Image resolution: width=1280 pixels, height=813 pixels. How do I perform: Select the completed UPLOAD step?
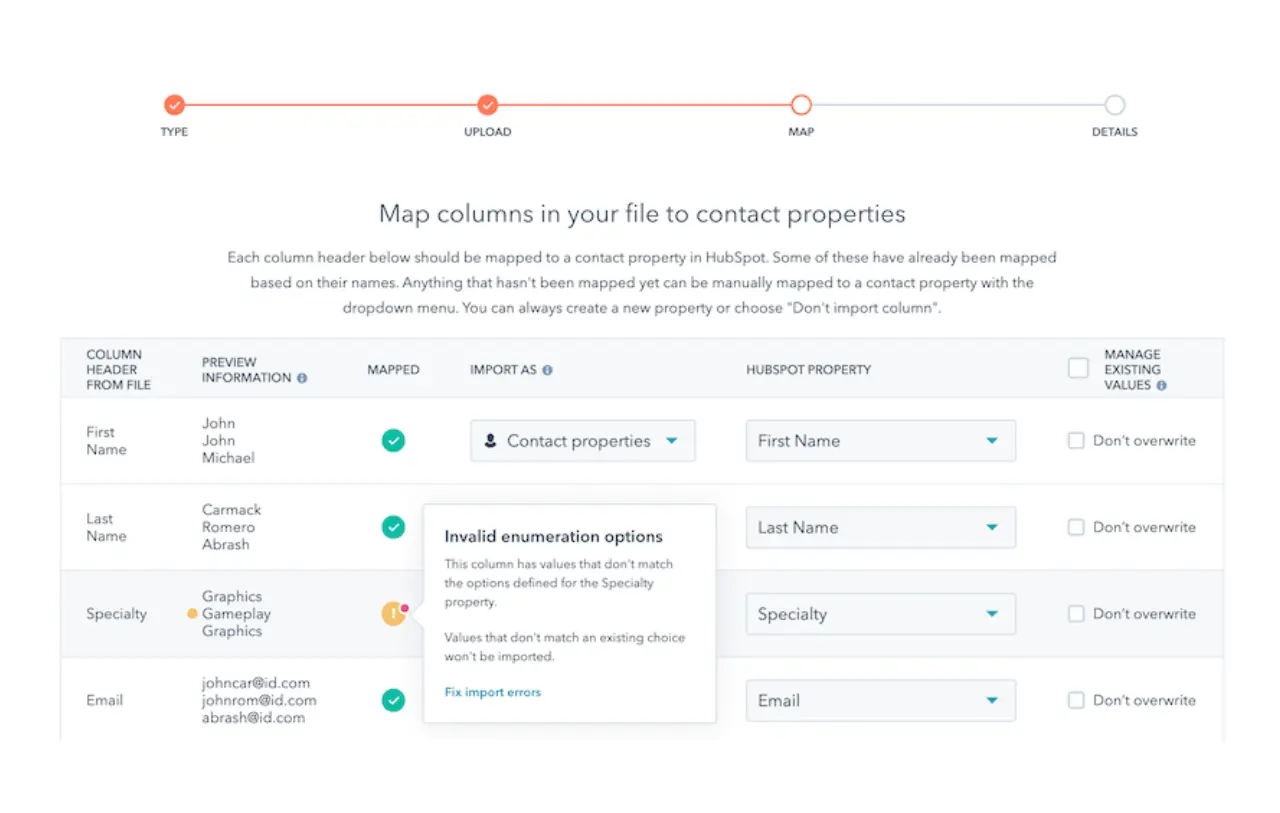point(487,104)
